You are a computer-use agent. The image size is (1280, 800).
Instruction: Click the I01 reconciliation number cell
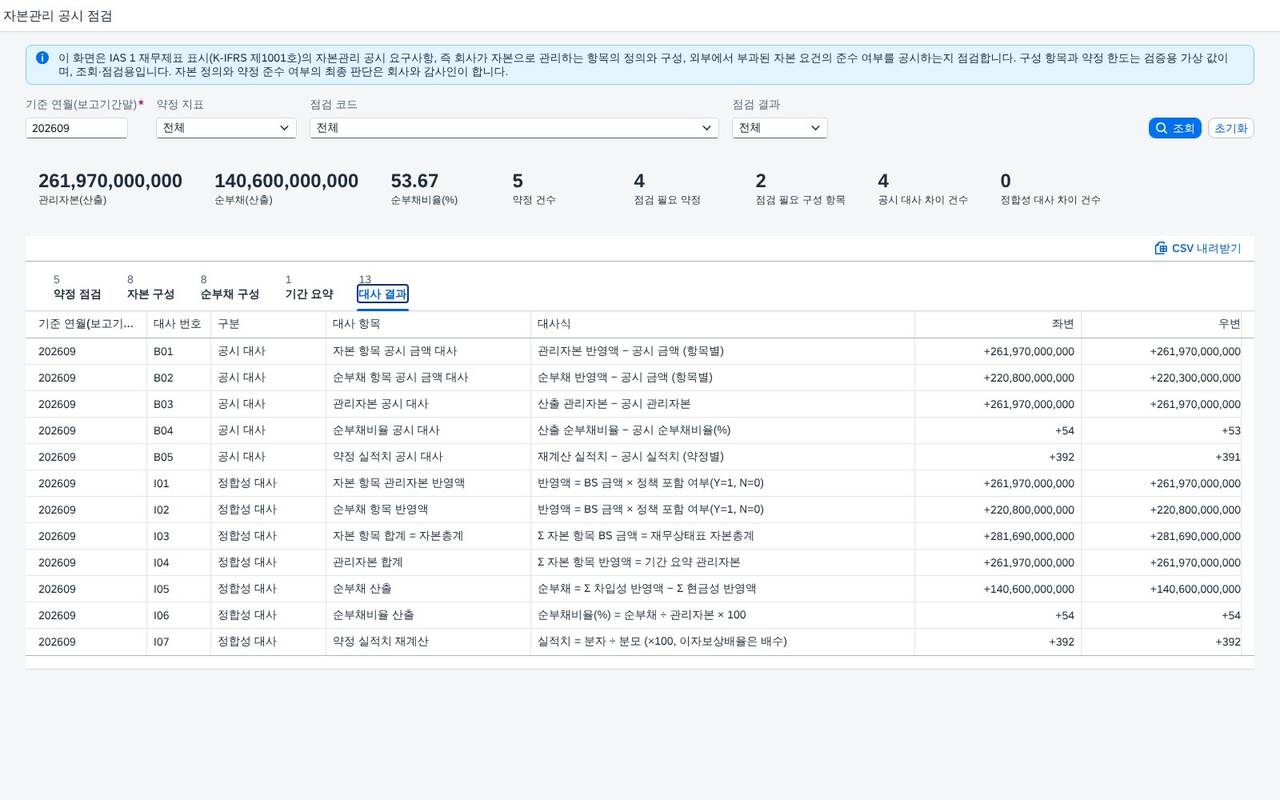point(178,483)
